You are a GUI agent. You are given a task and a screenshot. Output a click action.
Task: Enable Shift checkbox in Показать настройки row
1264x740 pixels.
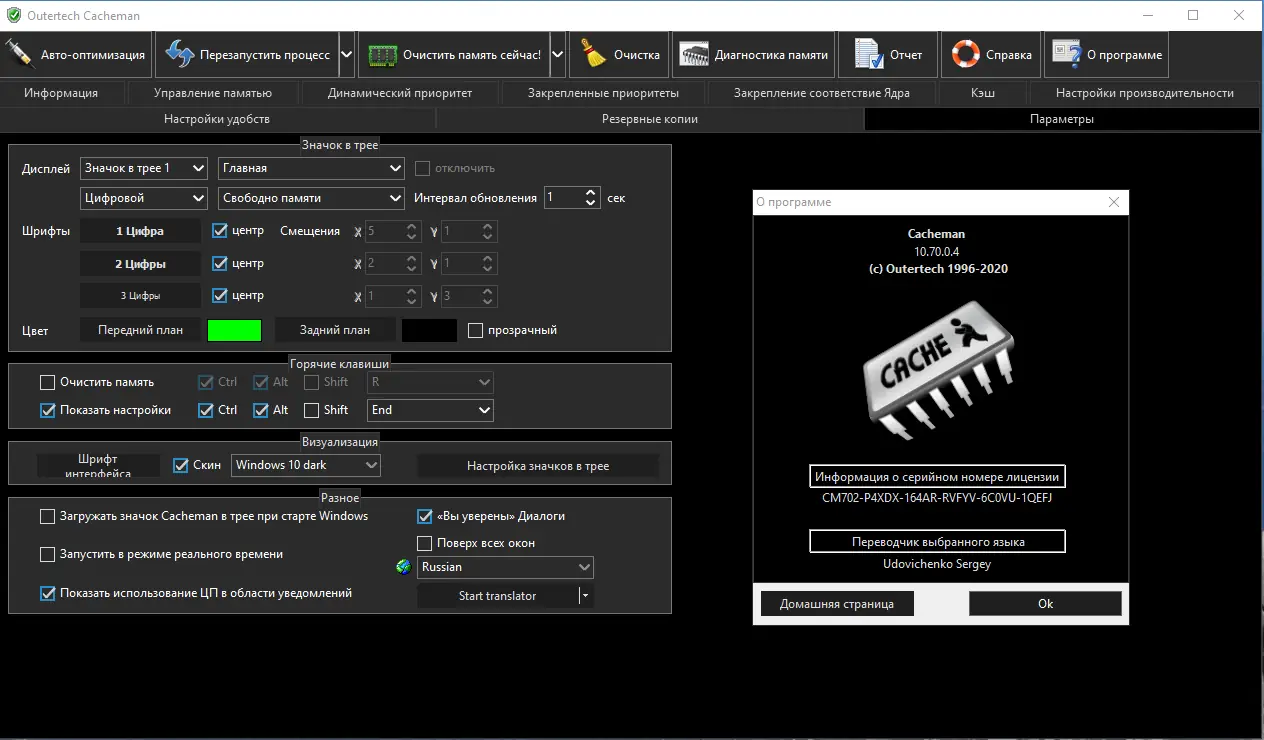311,410
